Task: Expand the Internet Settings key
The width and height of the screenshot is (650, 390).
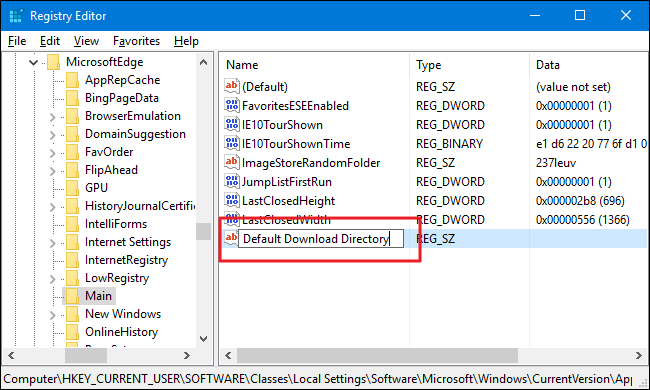Action: pyautogui.click(x=52, y=243)
